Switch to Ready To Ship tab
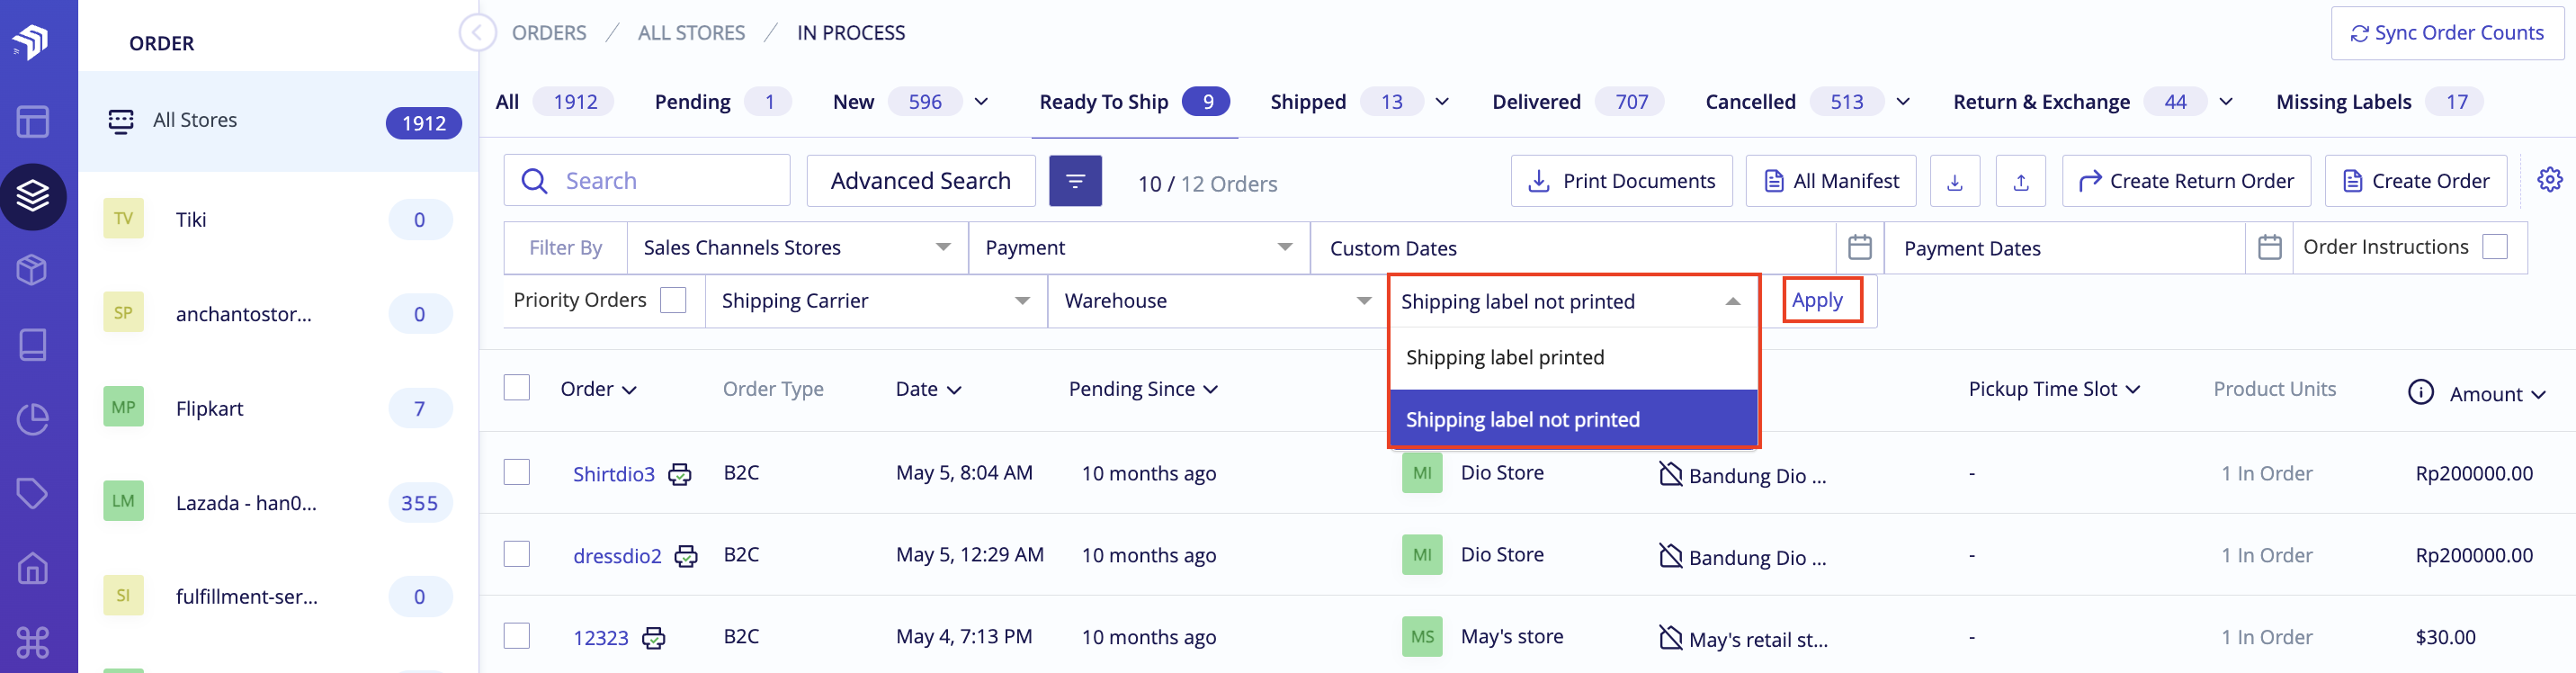Viewport: 2576px width, 673px height. click(x=1134, y=102)
